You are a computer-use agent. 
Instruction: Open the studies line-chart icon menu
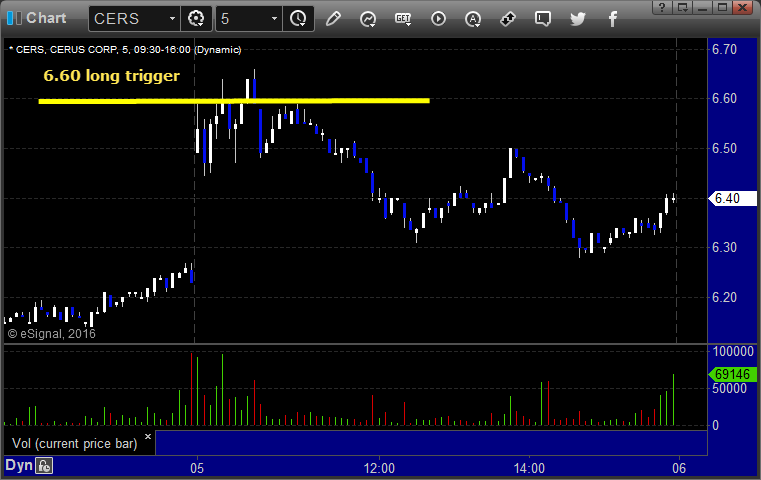click(x=368, y=19)
